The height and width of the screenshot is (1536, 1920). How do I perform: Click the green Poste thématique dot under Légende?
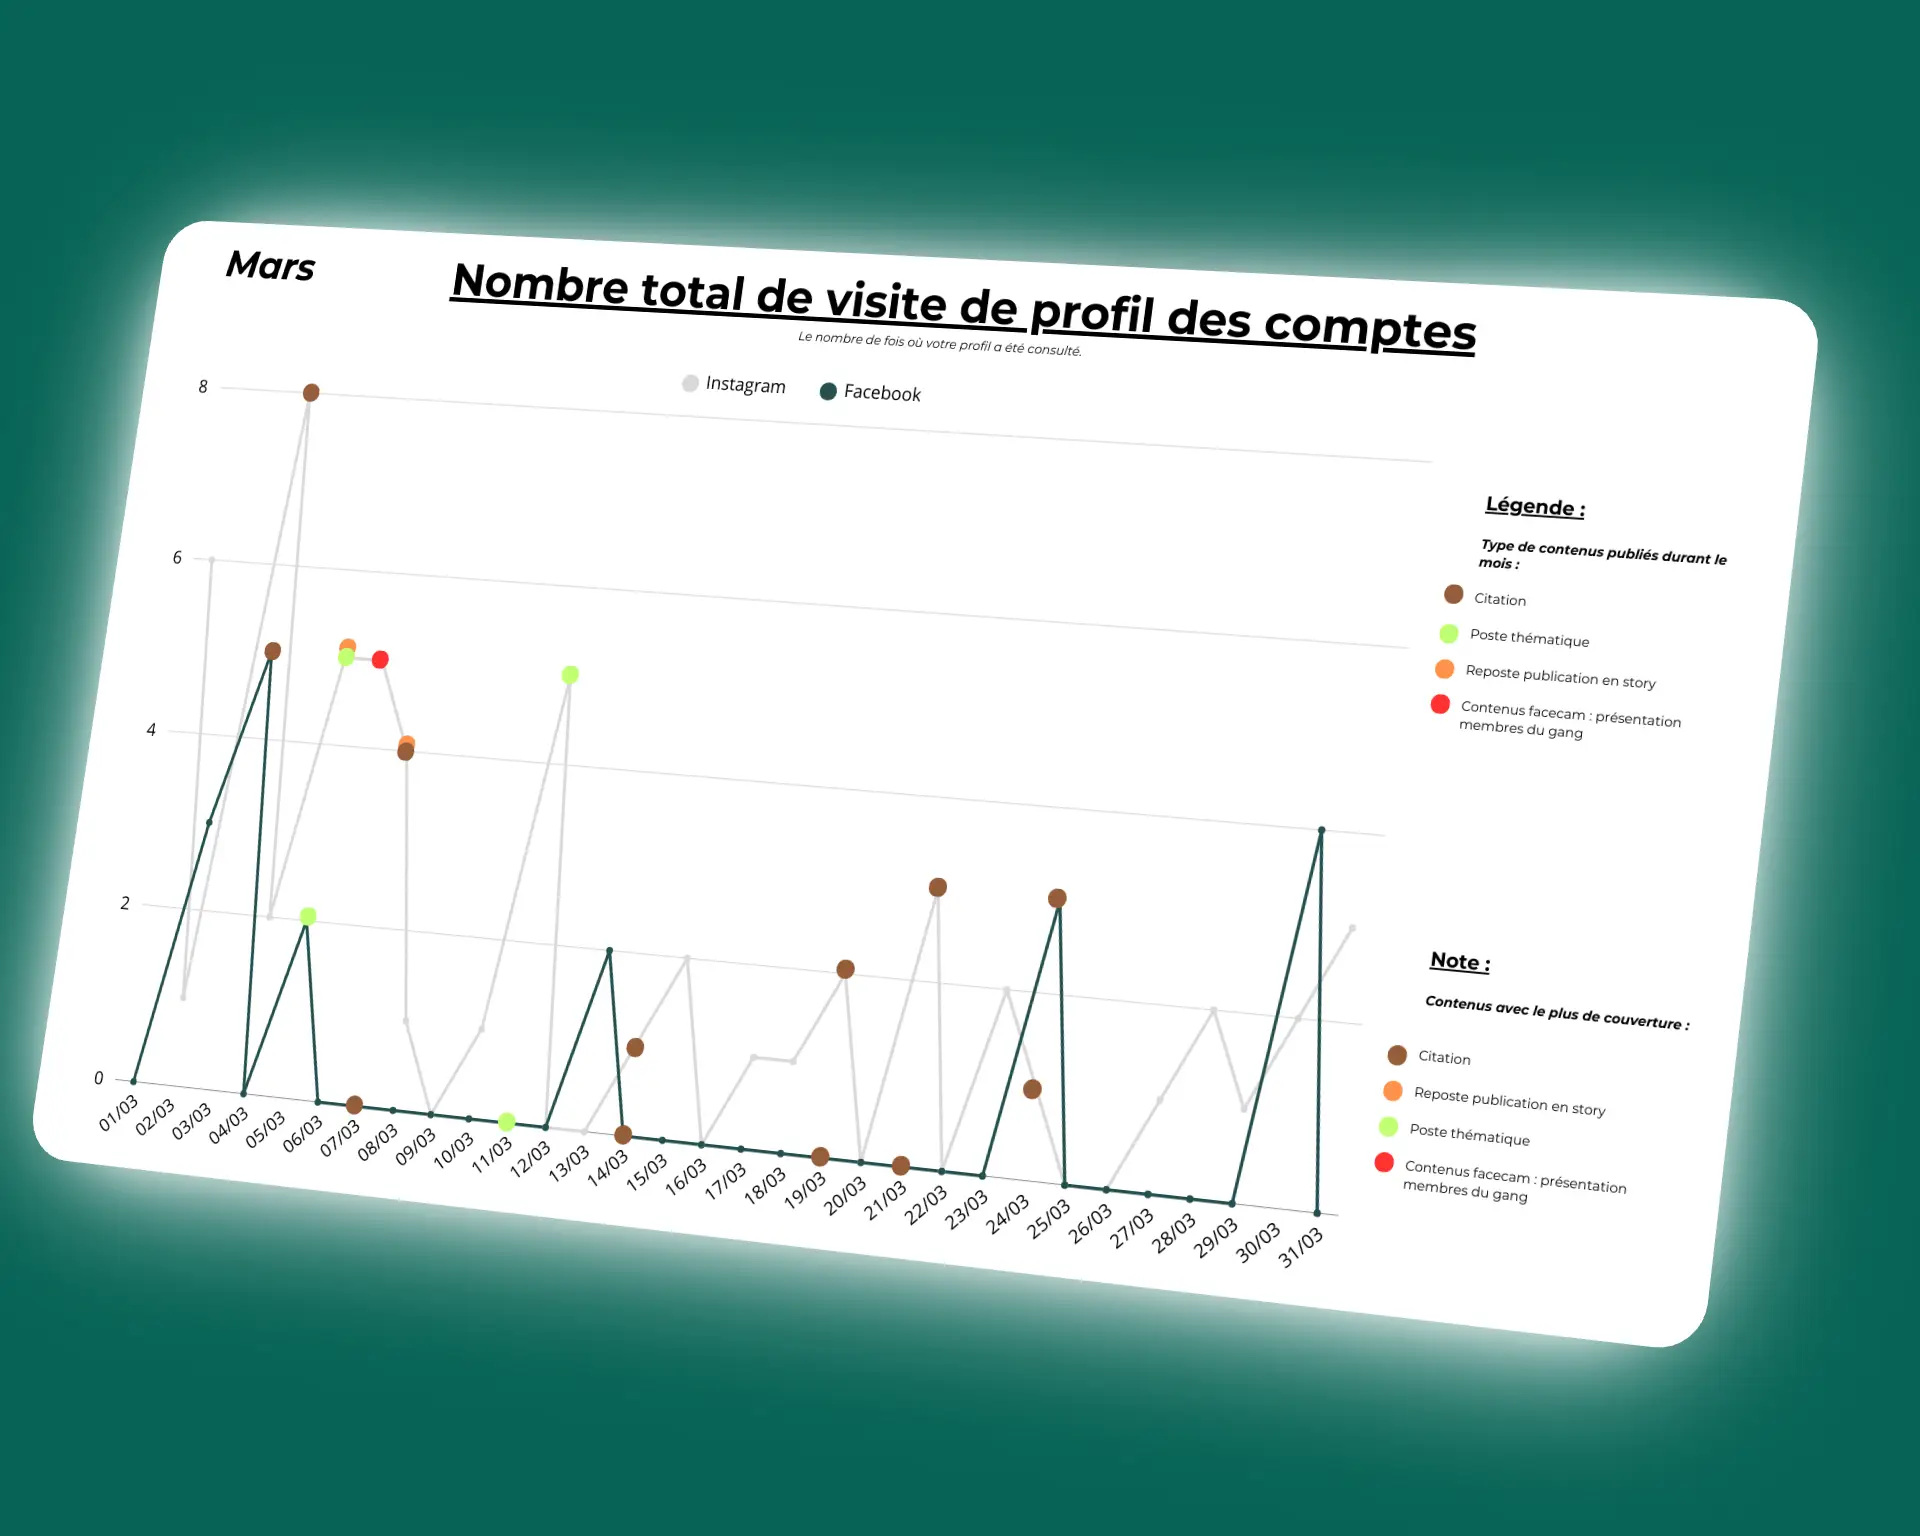point(1448,634)
